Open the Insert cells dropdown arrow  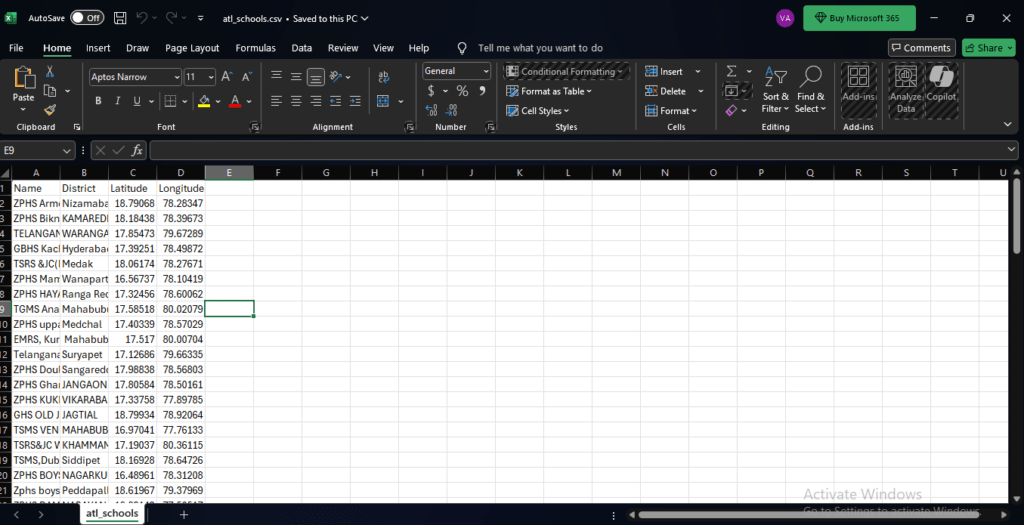coord(697,72)
